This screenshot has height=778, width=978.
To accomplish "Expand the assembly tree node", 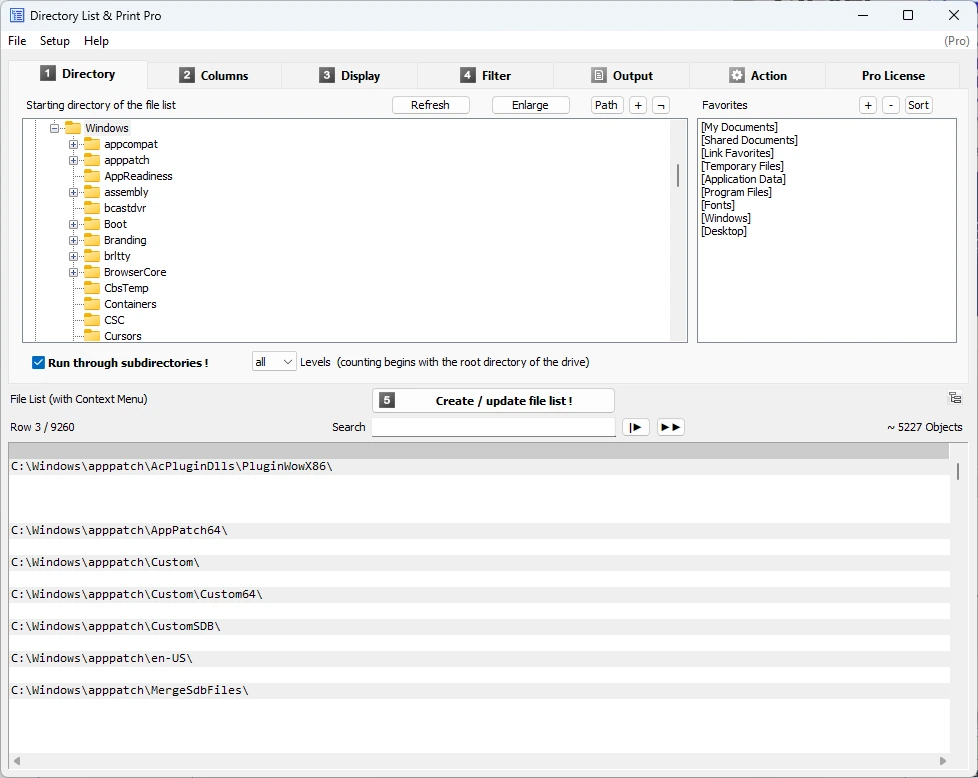I will tap(73, 192).
